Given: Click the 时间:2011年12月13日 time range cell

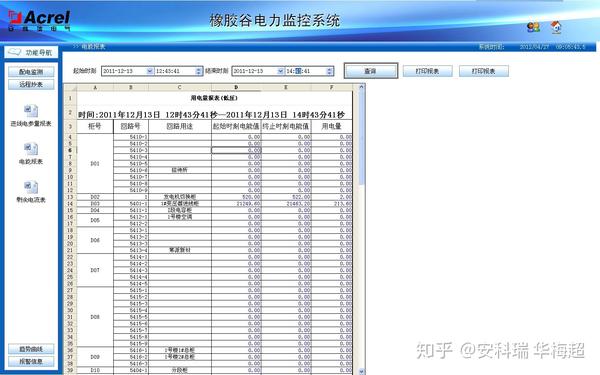Looking at the screenshot, I should (x=214, y=114).
